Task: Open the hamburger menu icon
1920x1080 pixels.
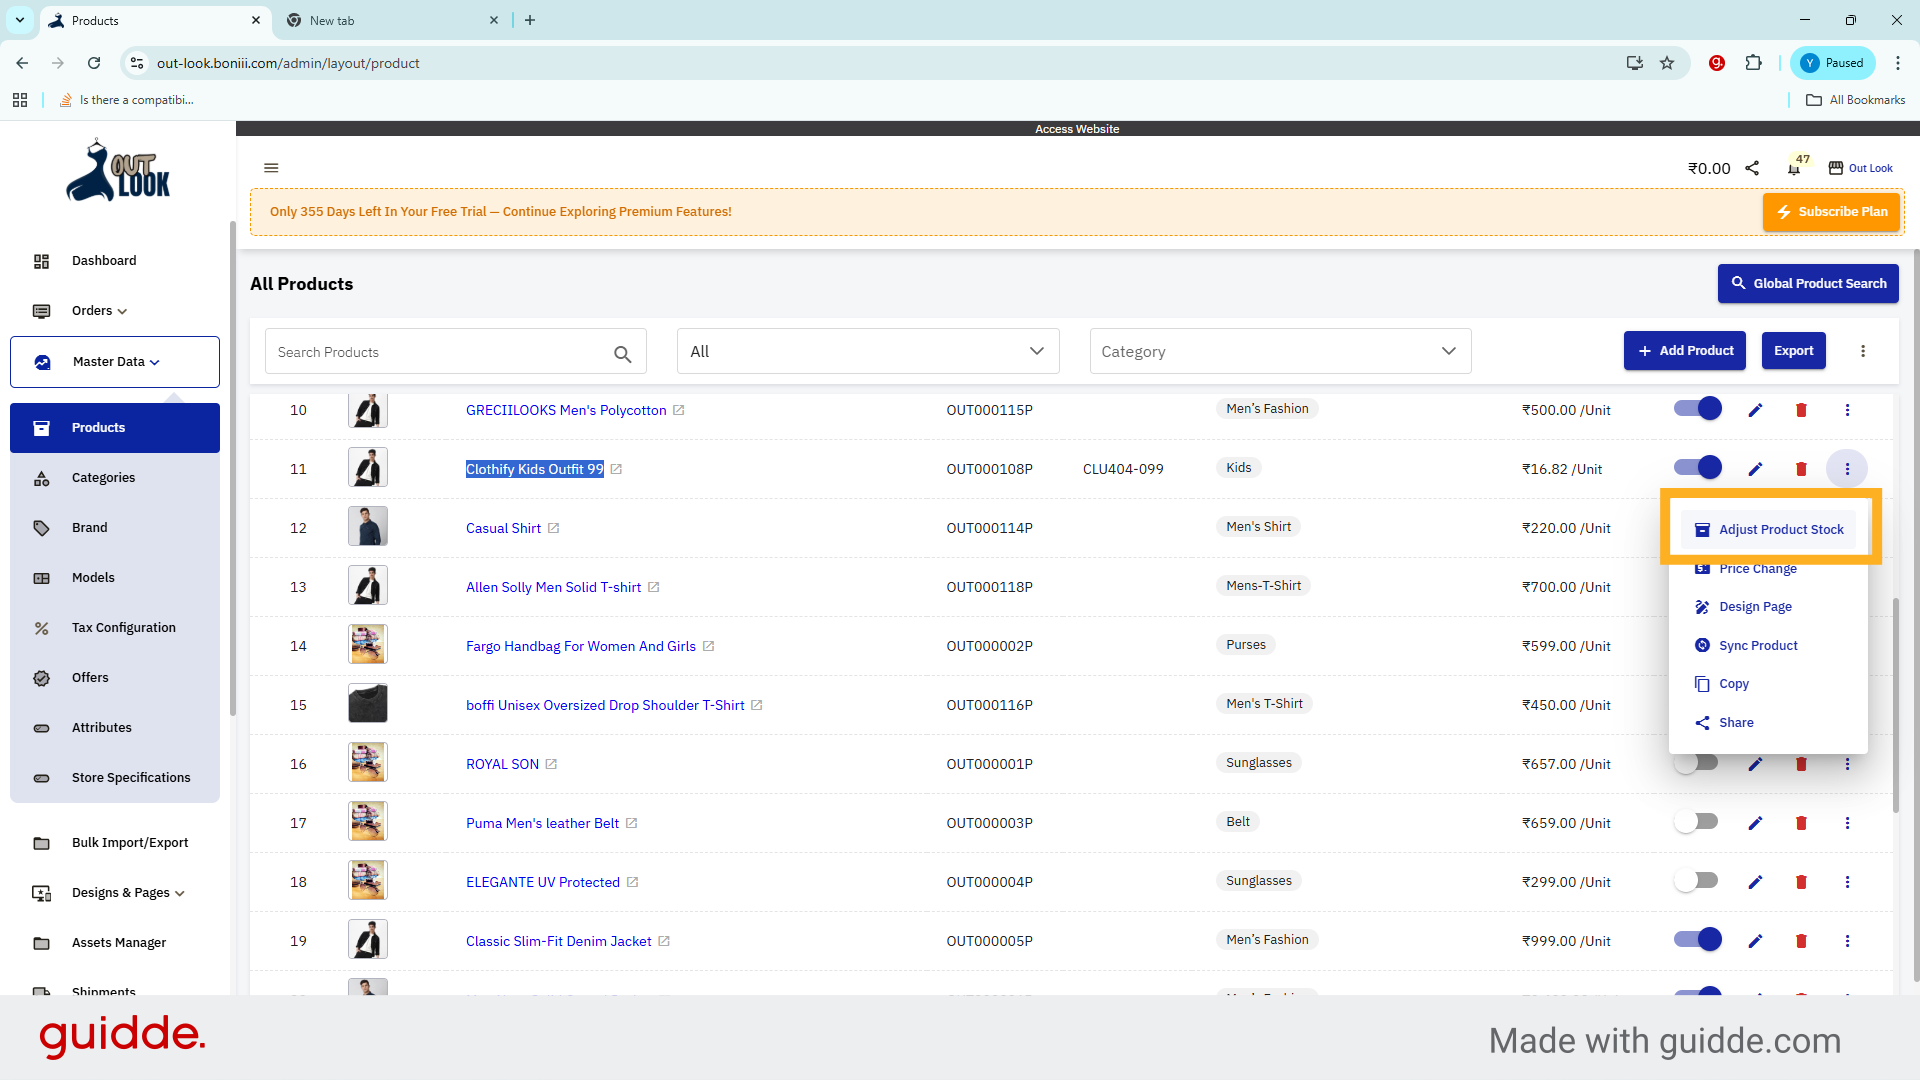Action: (271, 168)
